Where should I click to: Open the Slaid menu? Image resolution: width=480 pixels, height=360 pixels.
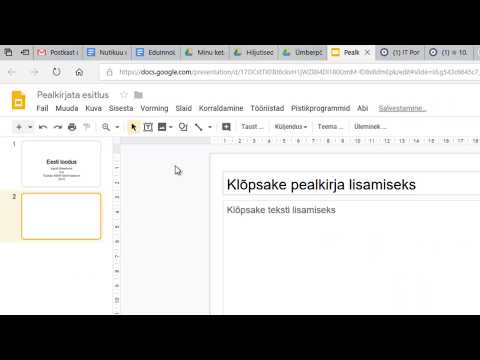184,108
